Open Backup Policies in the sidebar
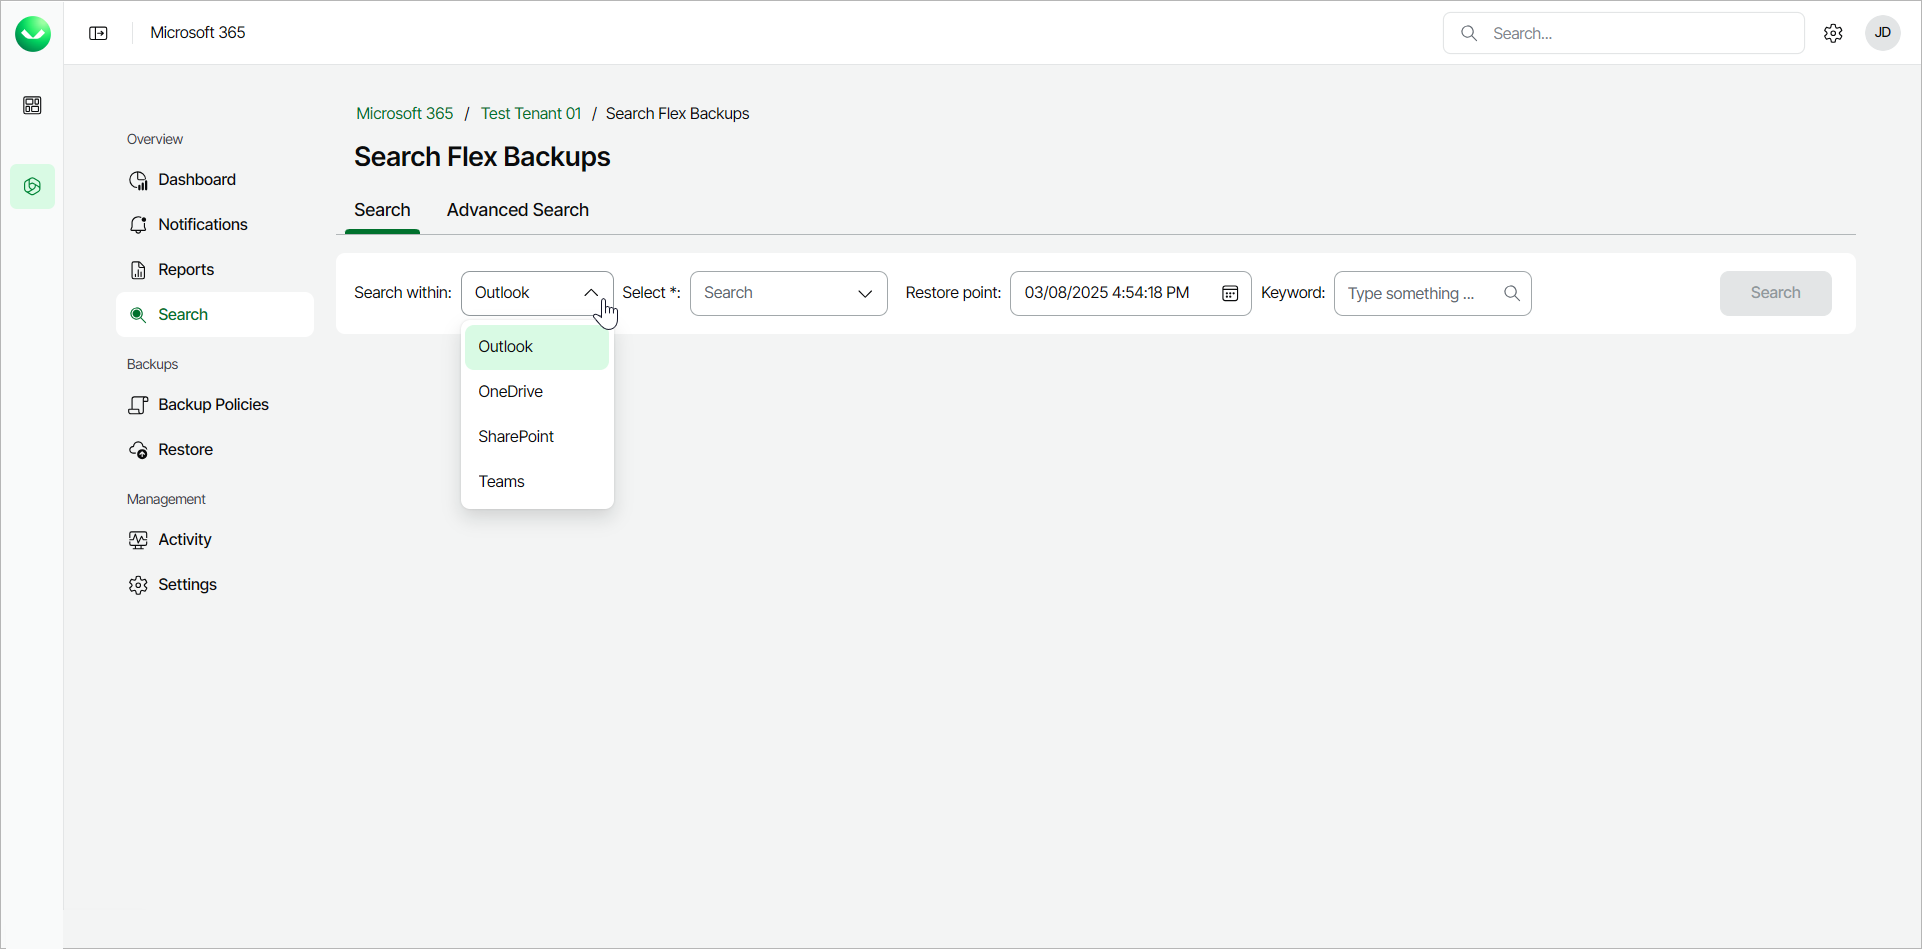Screen dimensions: 1922x949 (x=215, y=405)
